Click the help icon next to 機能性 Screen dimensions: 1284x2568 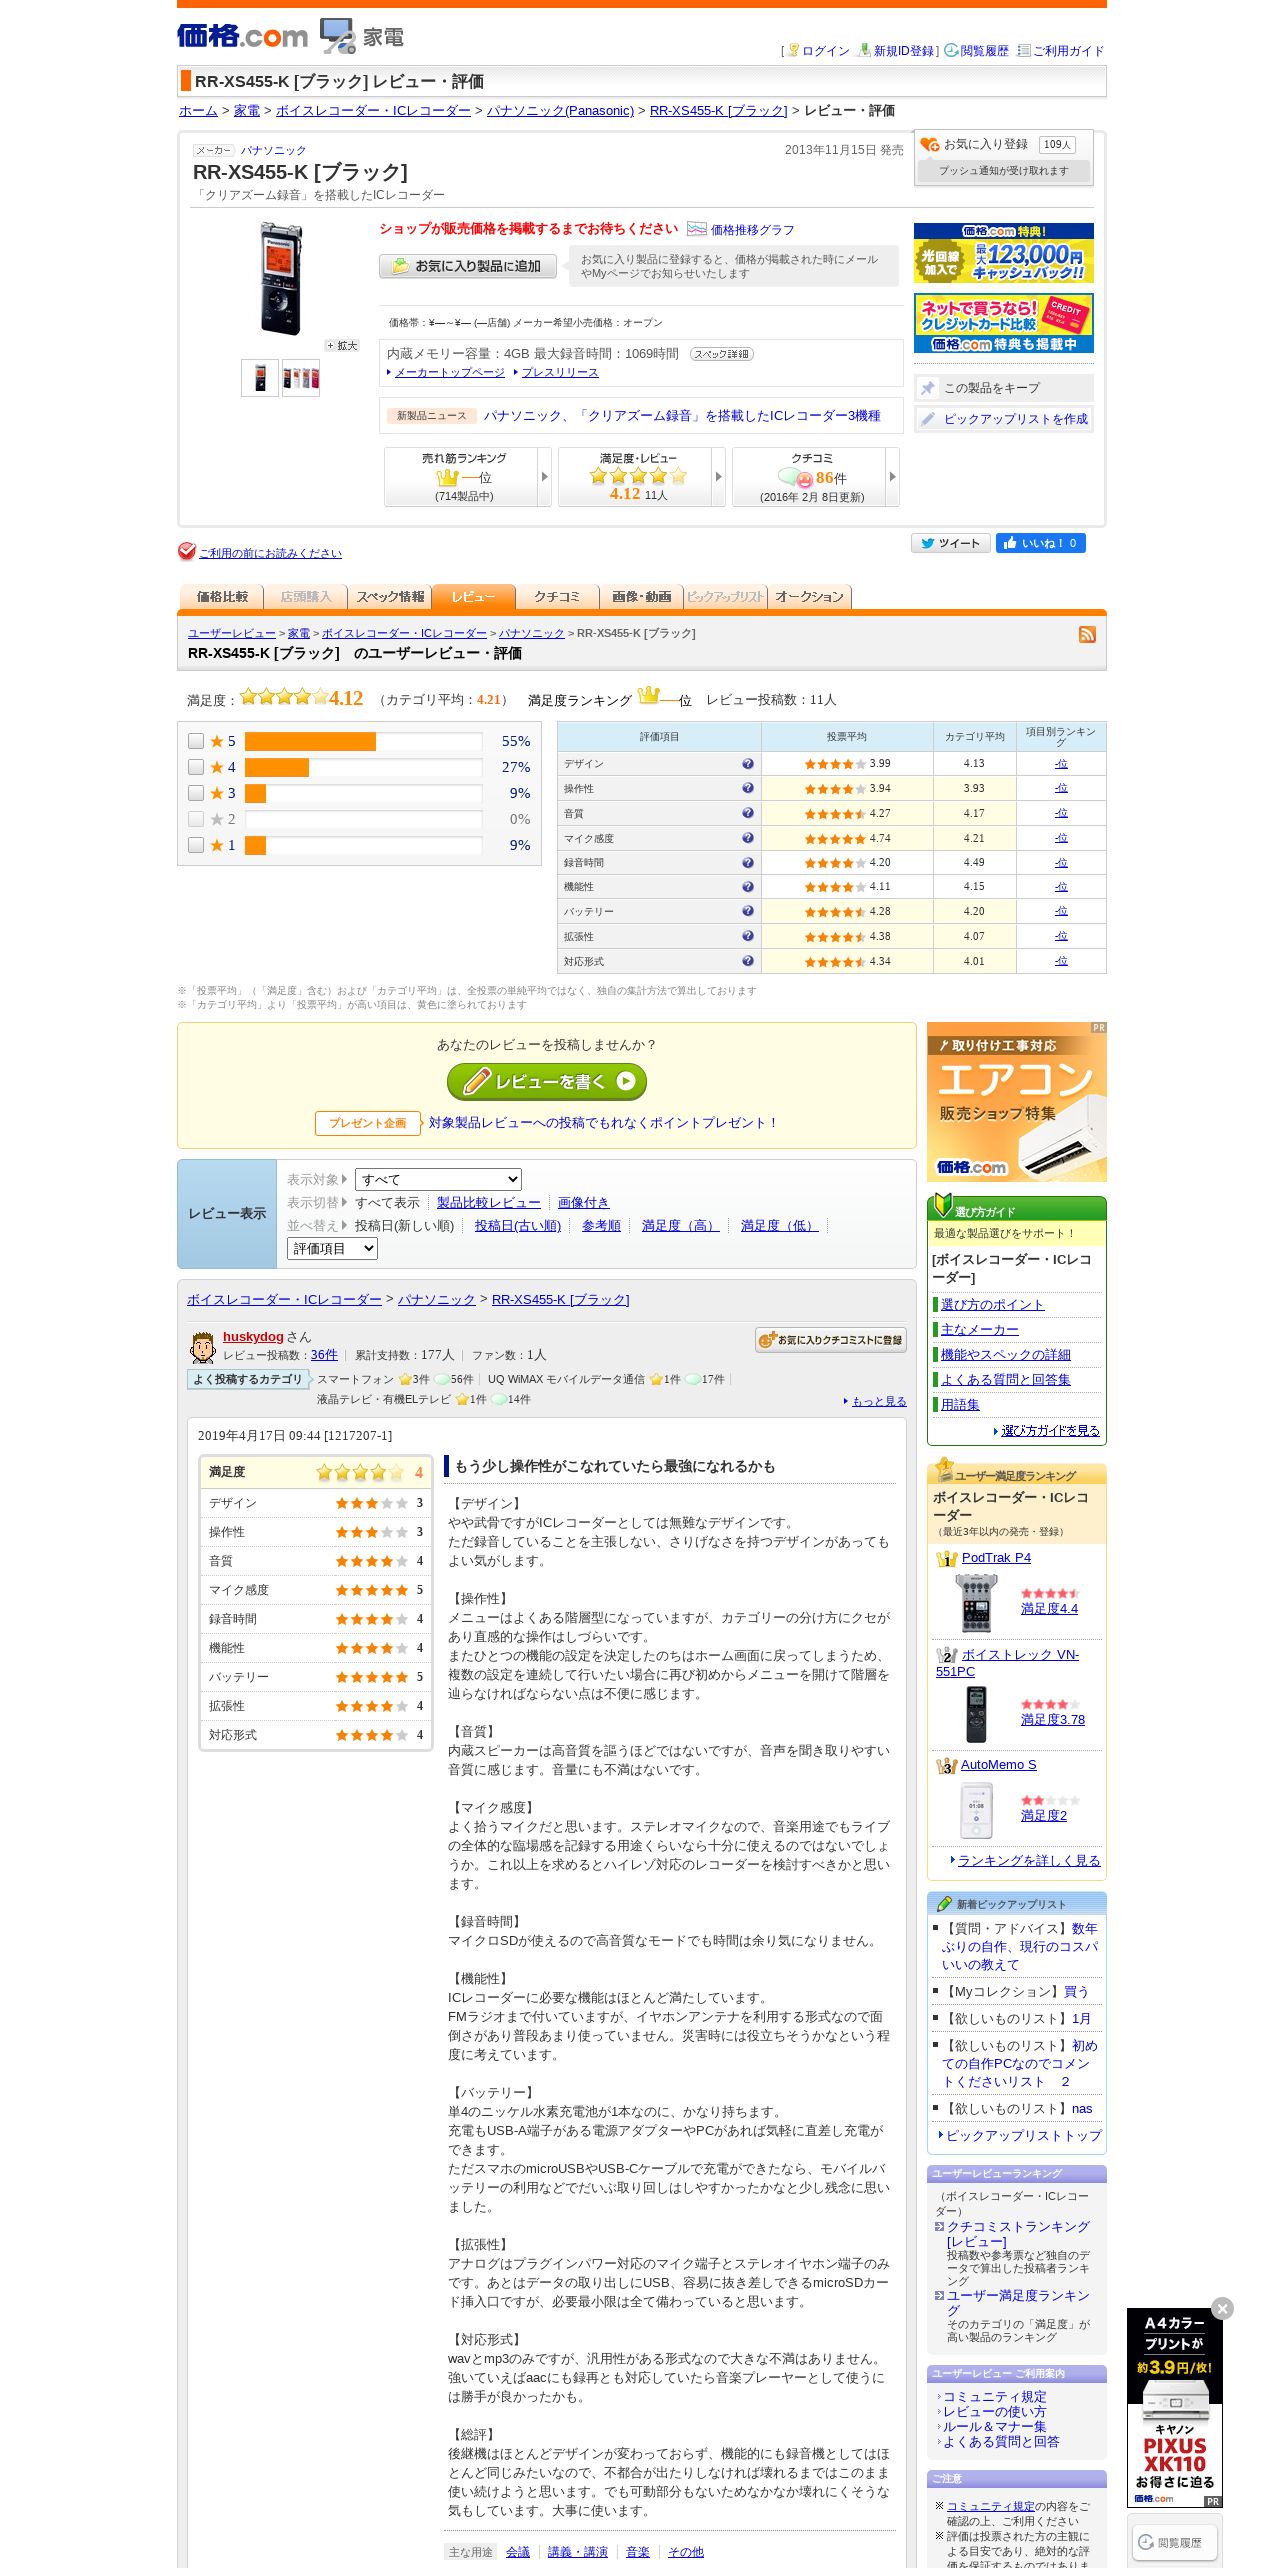coord(747,886)
